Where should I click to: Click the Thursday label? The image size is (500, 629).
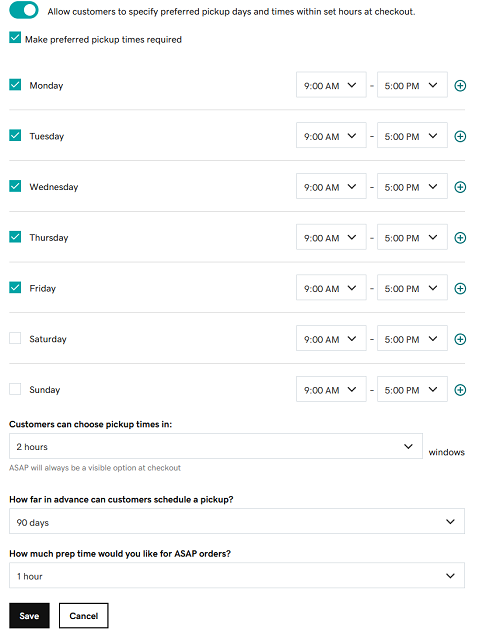tap(49, 238)
